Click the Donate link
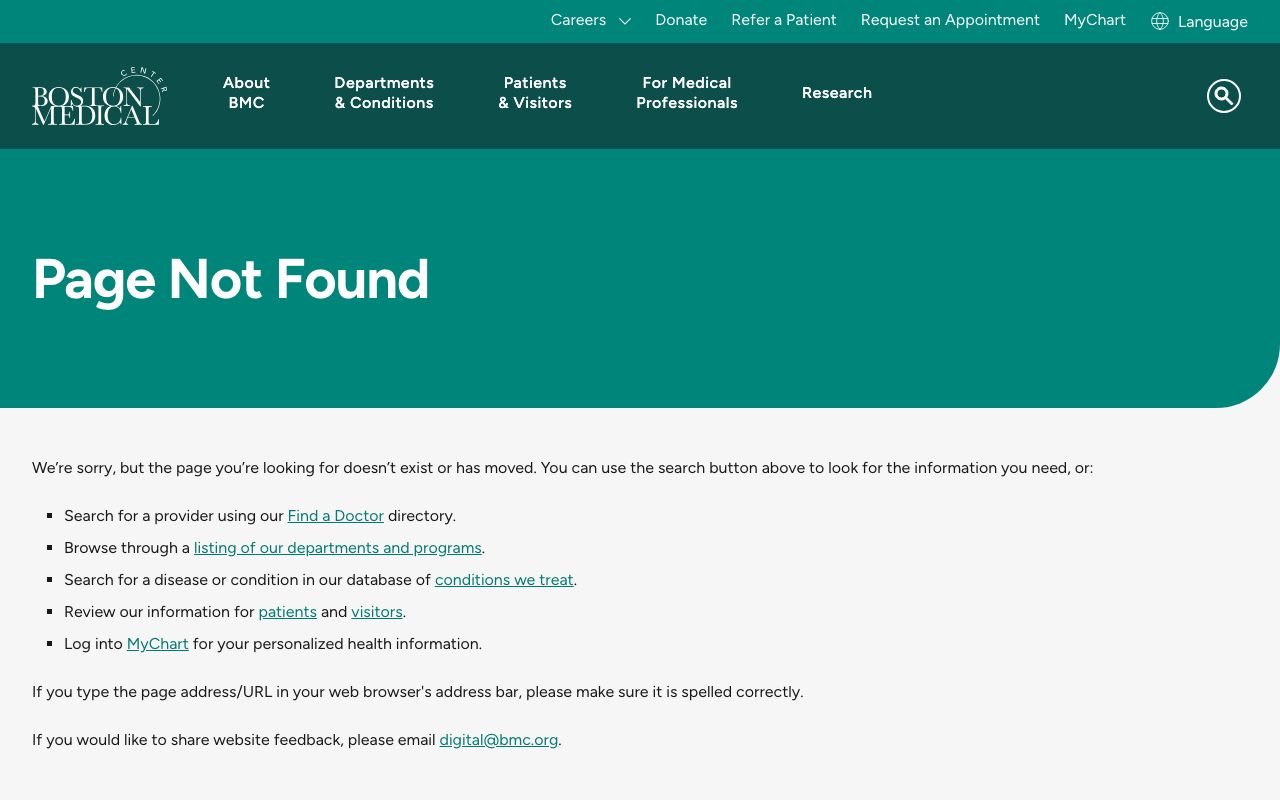The height and width of the screenshot is (800, 1280). click(x=681, y=20)
